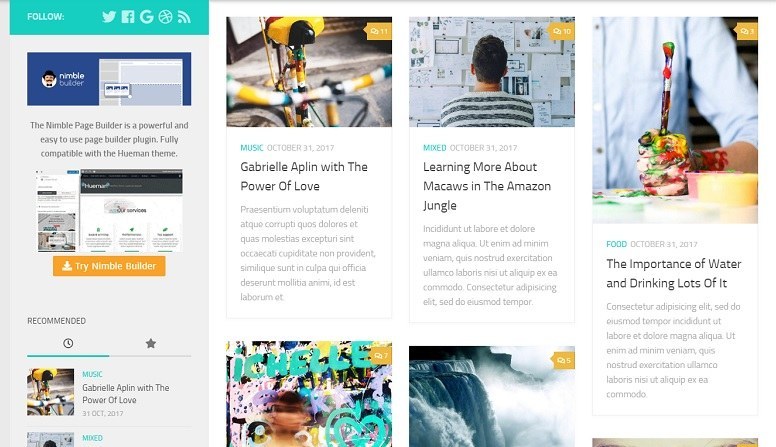This screenshot has width=776, height=447.
Task: Switch to the recent posts clock tab
Action: [68, 343]
